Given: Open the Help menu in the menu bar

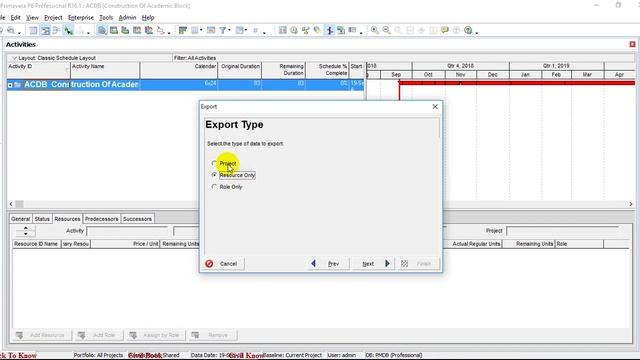Looking at the screenshot, I should [148, 18].
